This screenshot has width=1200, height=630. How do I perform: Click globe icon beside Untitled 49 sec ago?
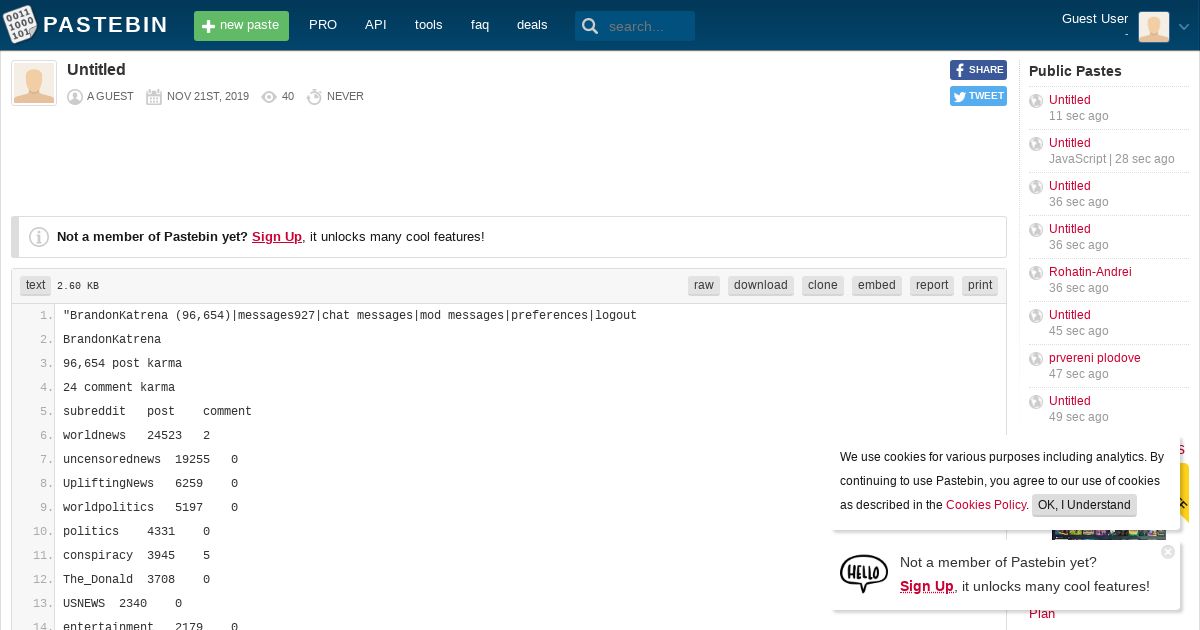tap(1036, 402)
